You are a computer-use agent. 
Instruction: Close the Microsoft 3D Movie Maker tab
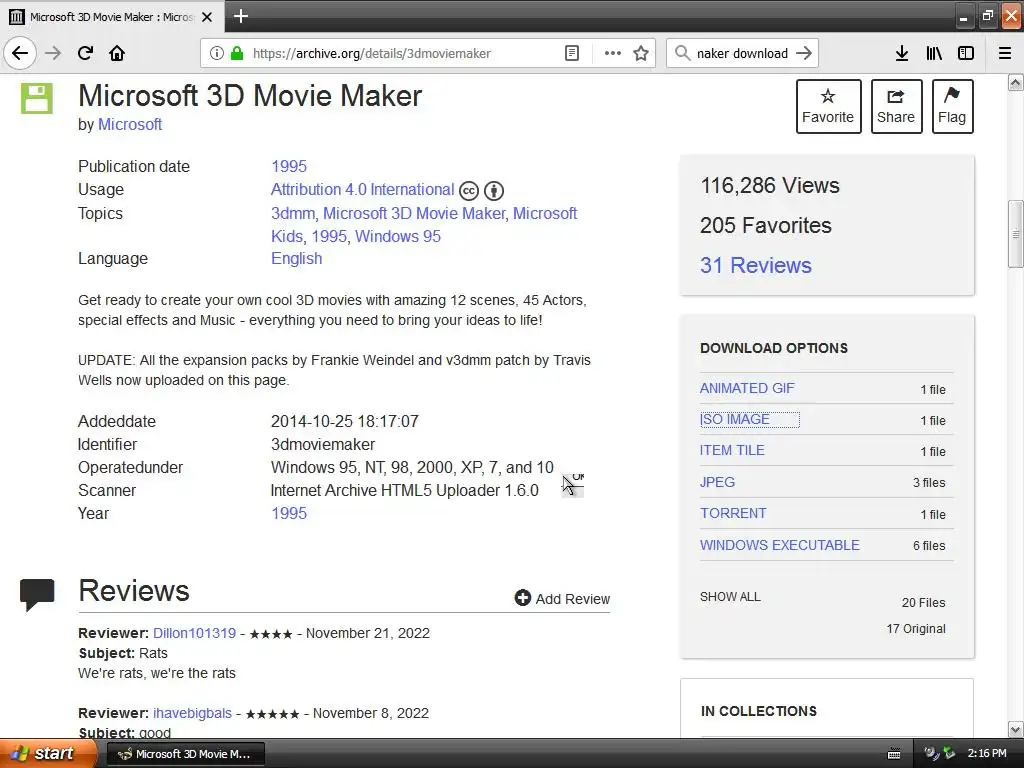coord(207,17)
